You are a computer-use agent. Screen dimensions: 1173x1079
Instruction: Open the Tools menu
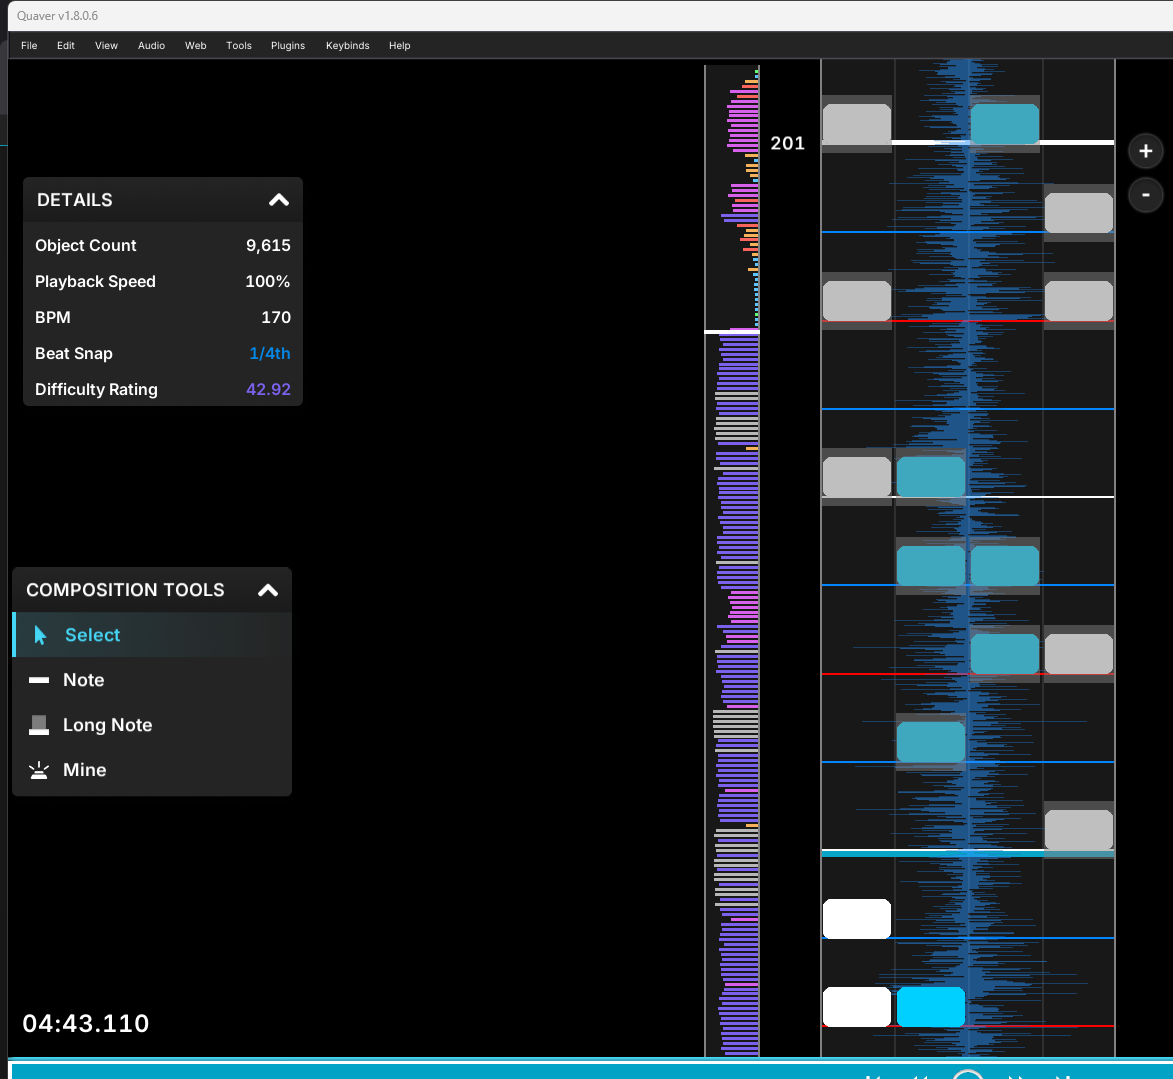coord(239,46)
